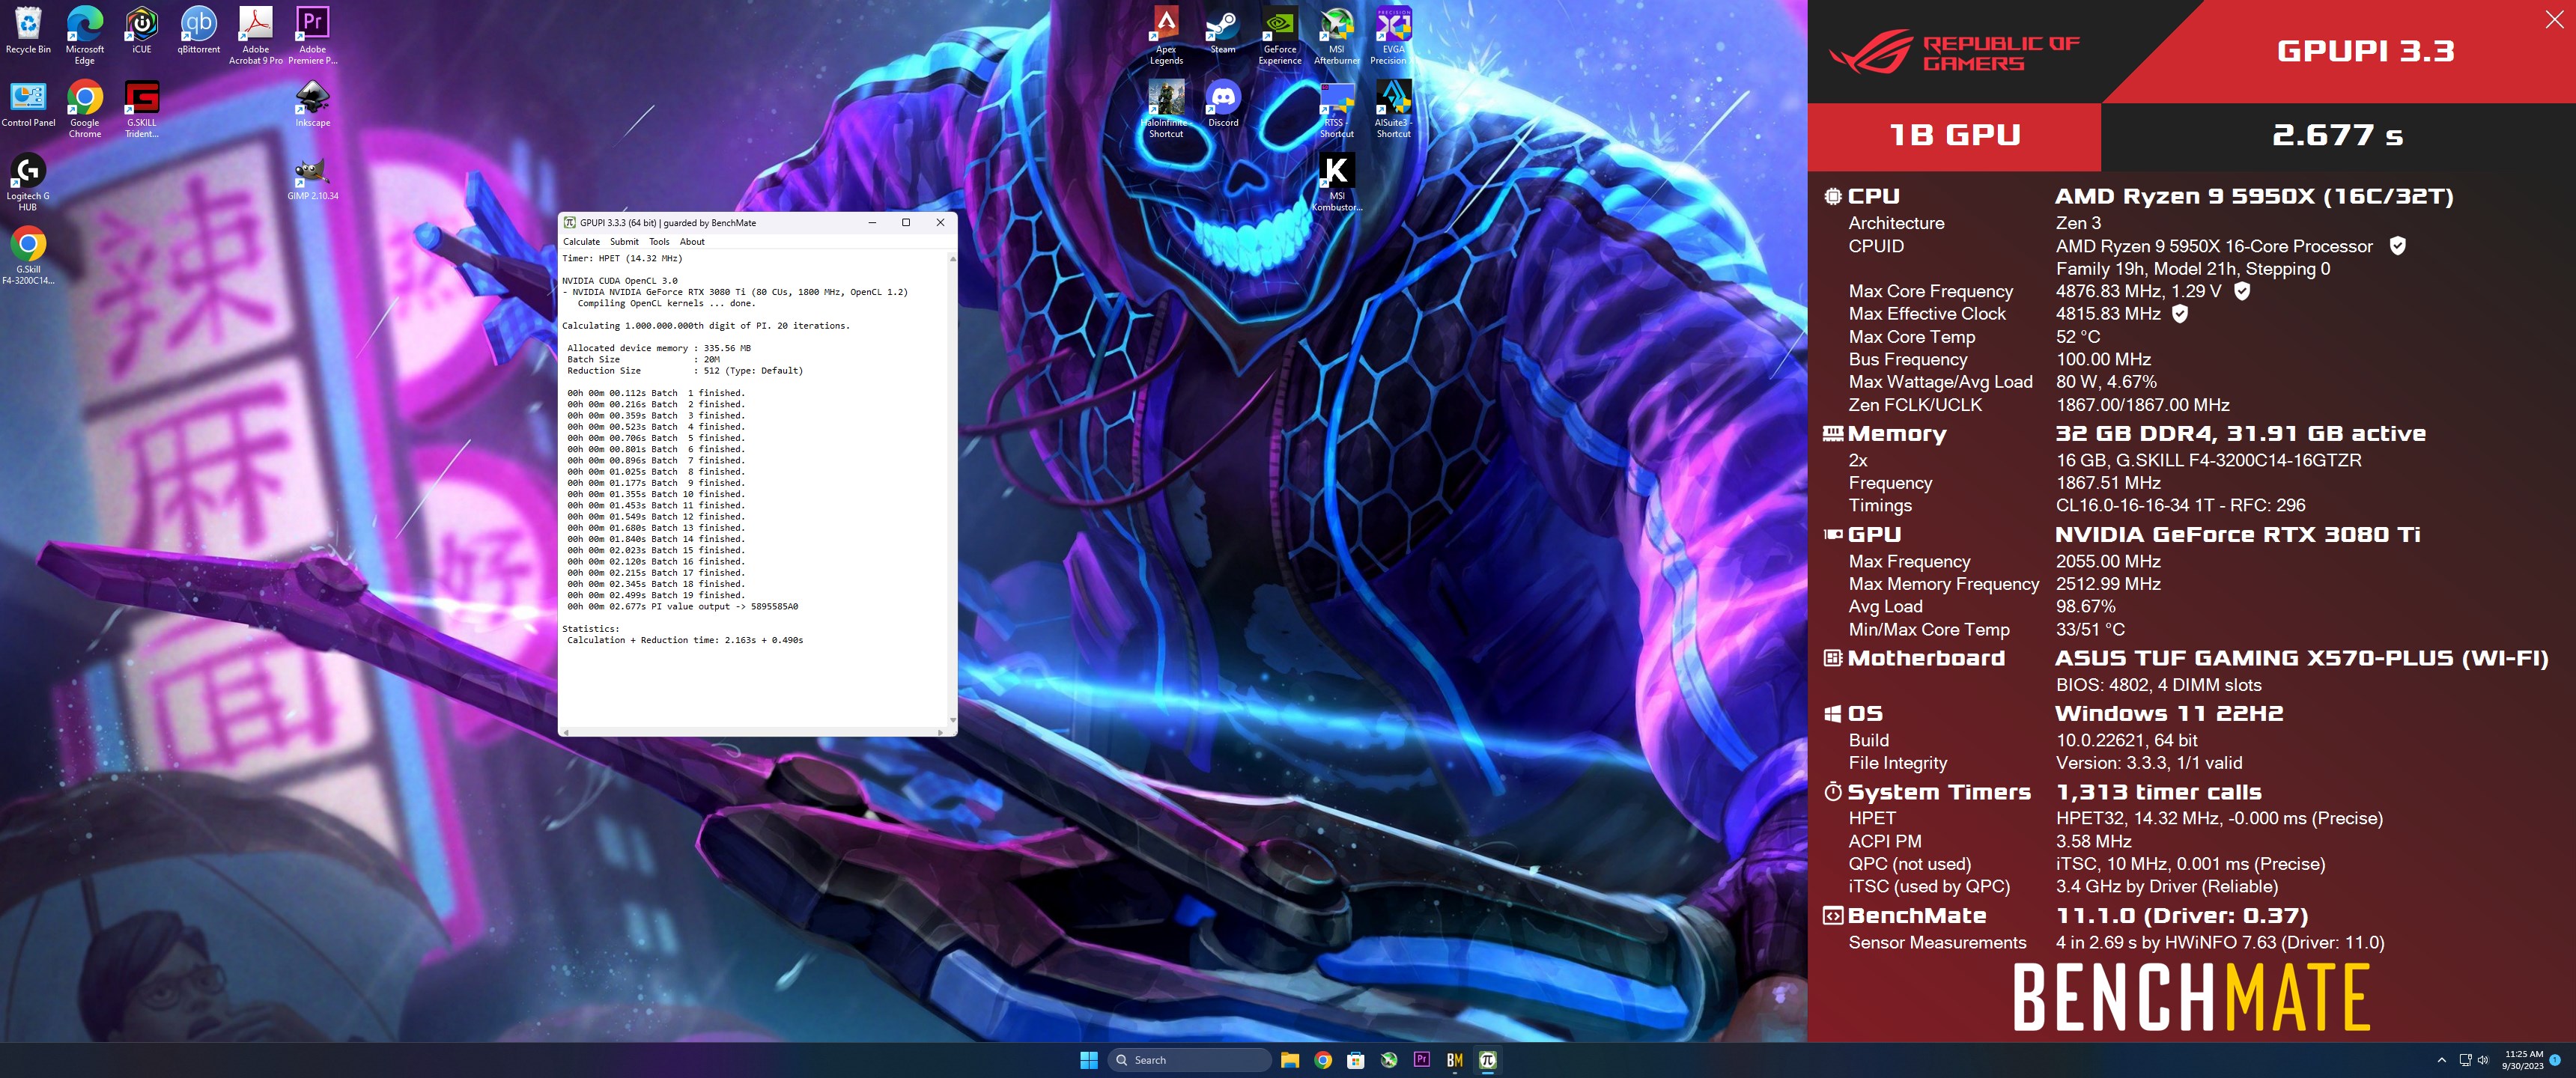This screenshot has width=2576, height=1078.
Task: Click the GPUPI vertical scrollbar down arrow
Action: [952, 719]
